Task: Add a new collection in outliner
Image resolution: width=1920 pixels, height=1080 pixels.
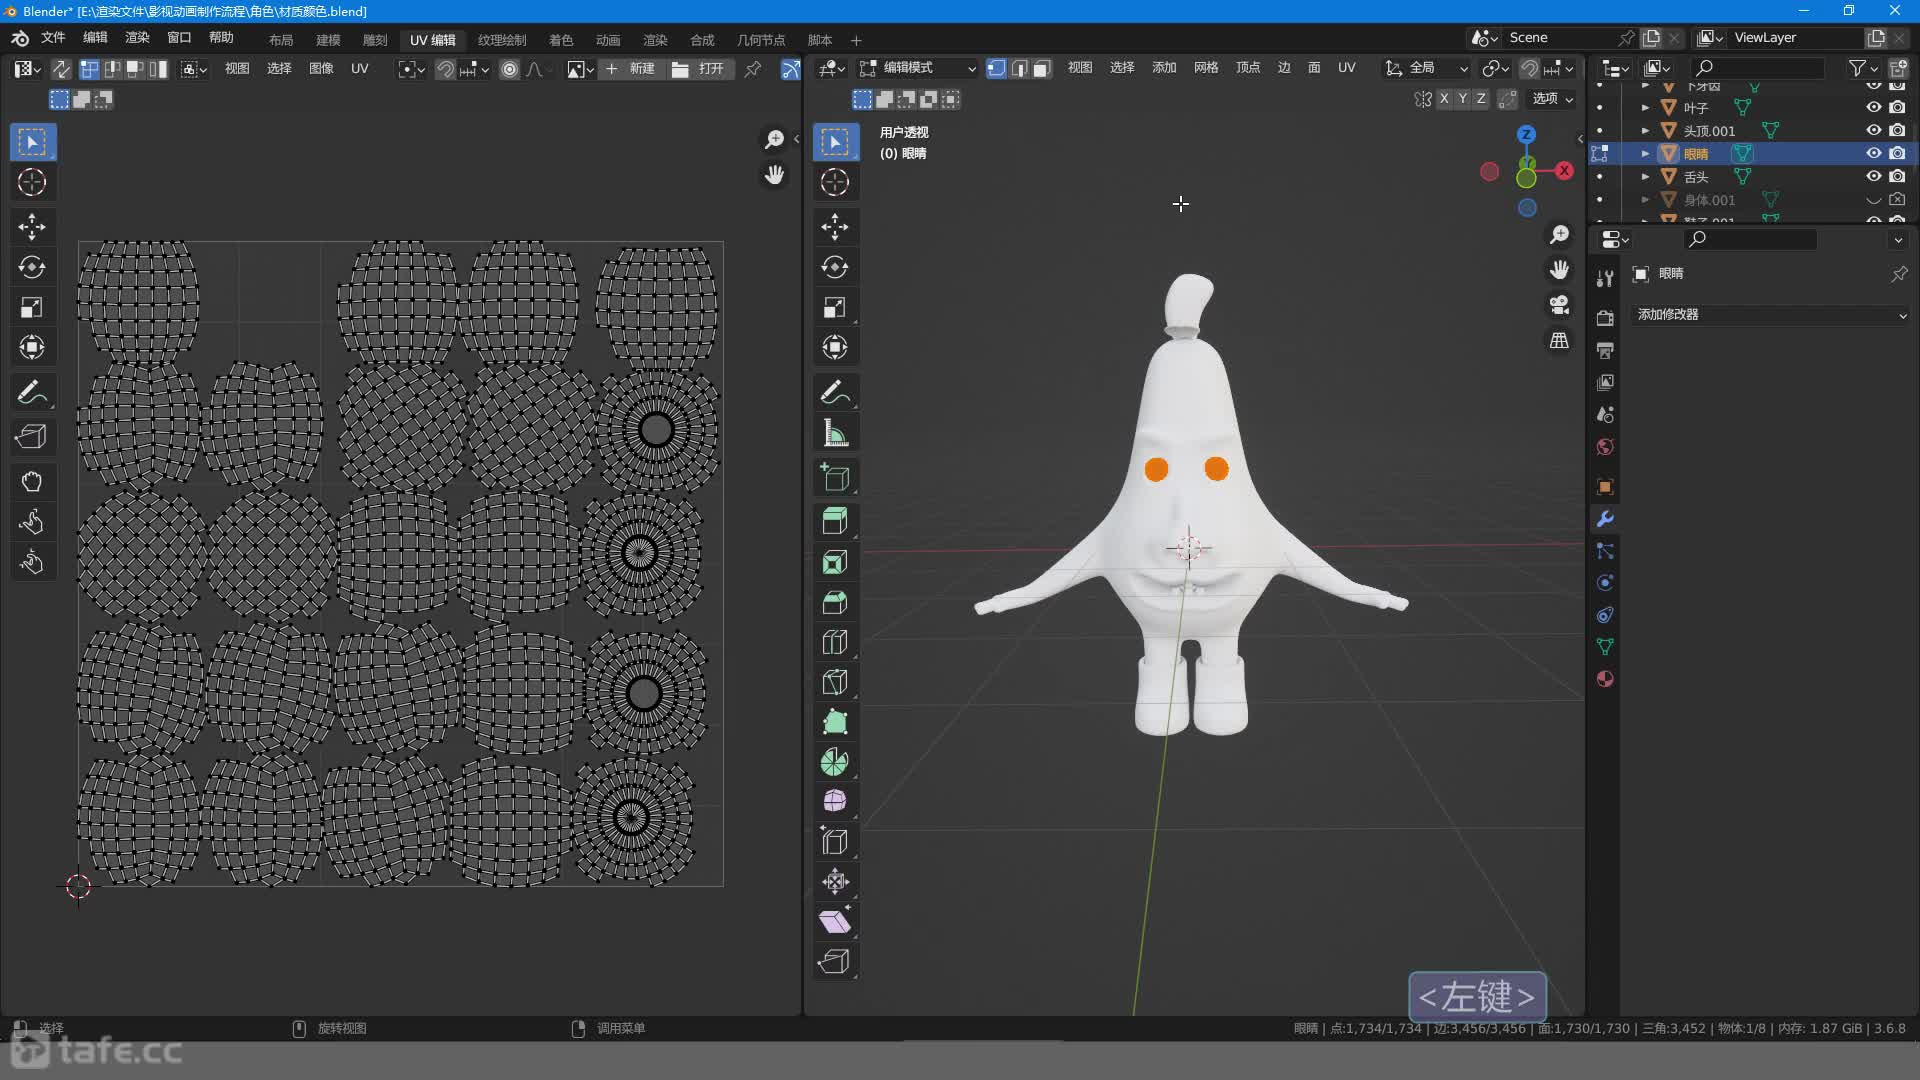Action: [x=1898, y=68]
